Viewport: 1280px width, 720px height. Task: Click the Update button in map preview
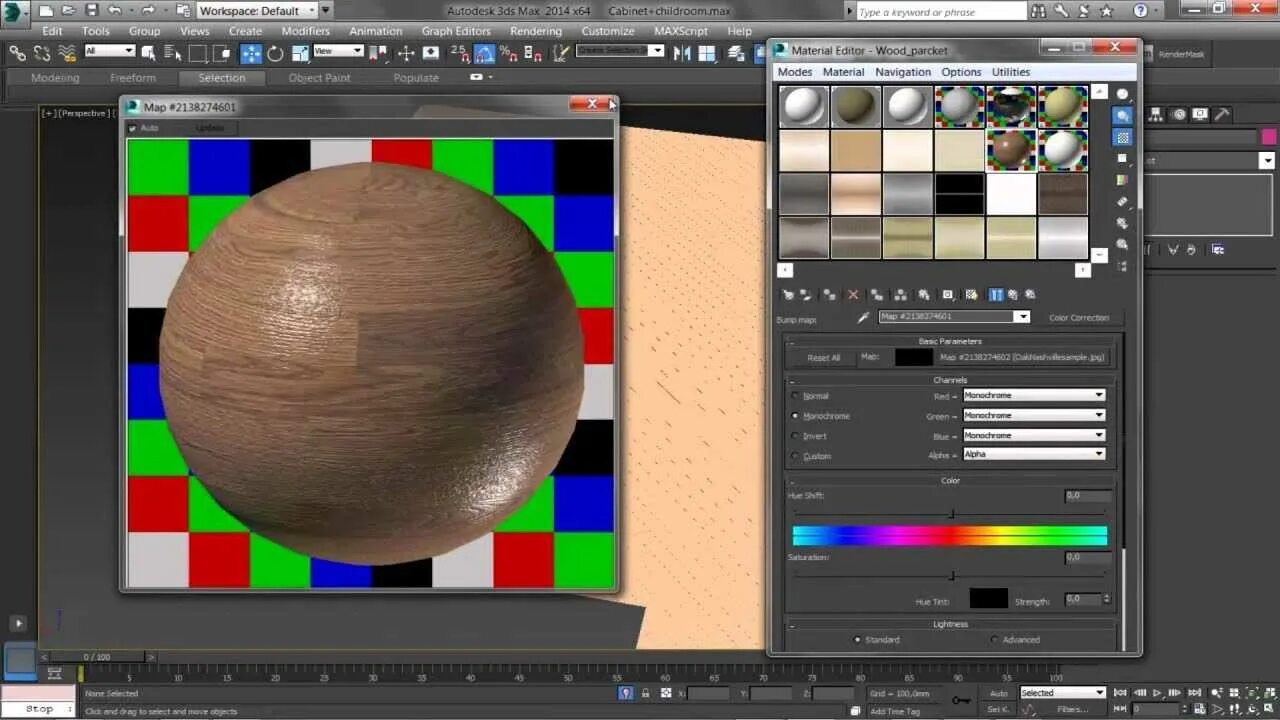pyautogui.click(x=210, y=128)
